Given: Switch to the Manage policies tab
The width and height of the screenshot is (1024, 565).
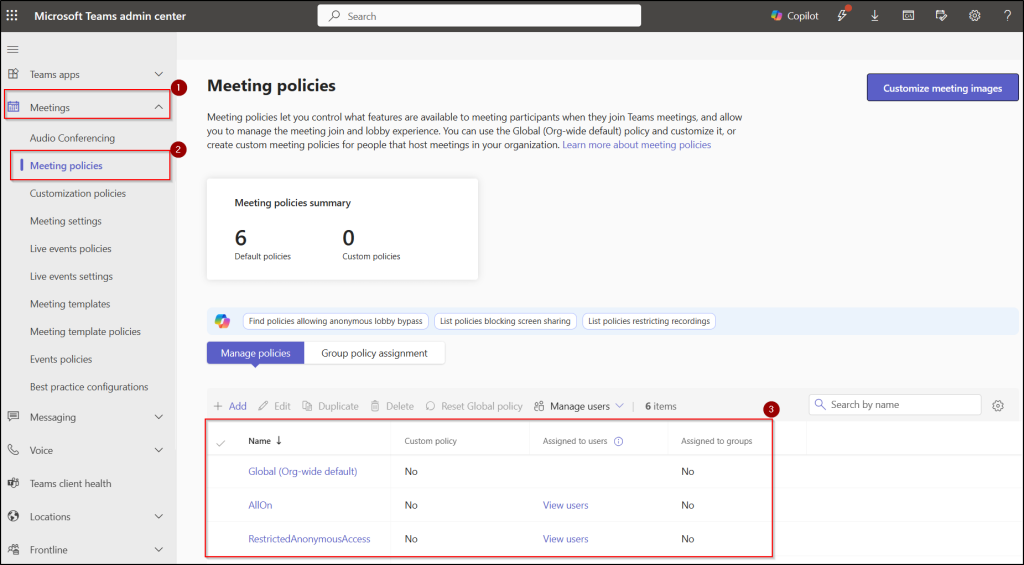Looking at the screenshot, I should tap(255, 353).
